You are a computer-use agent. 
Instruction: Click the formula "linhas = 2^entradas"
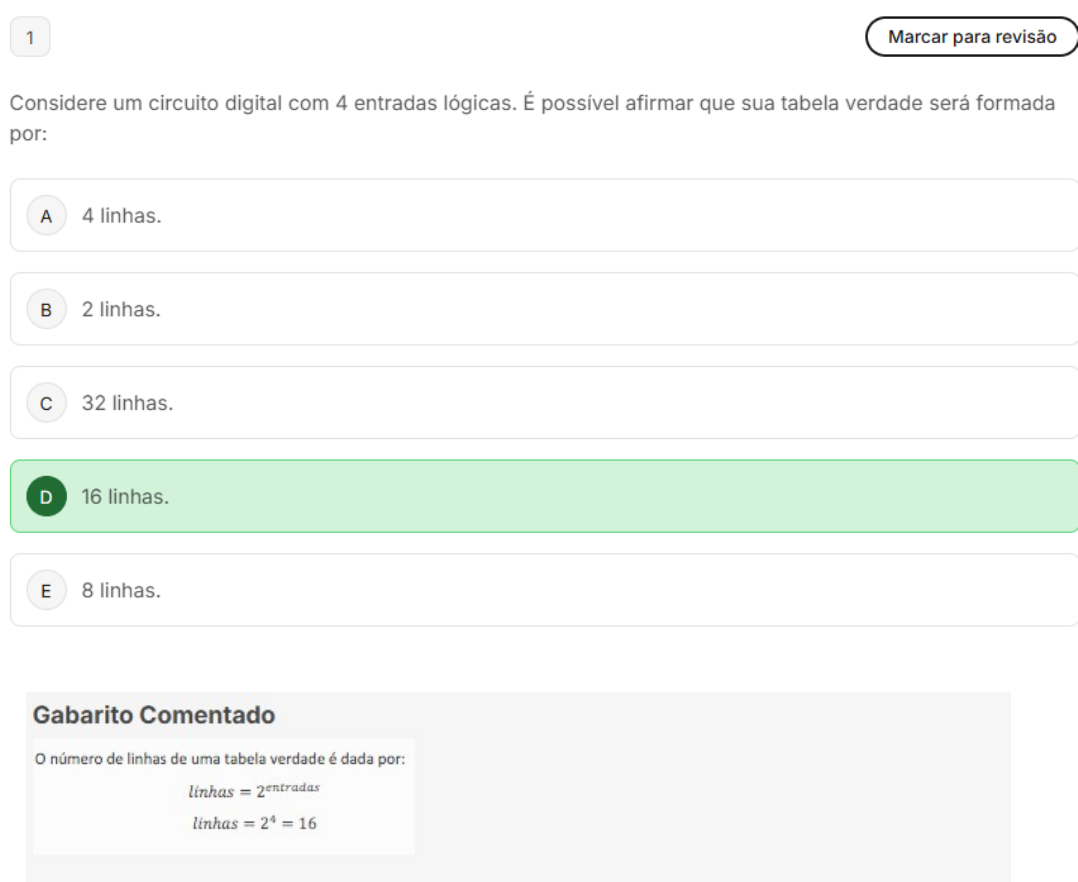tap(254, 790)
